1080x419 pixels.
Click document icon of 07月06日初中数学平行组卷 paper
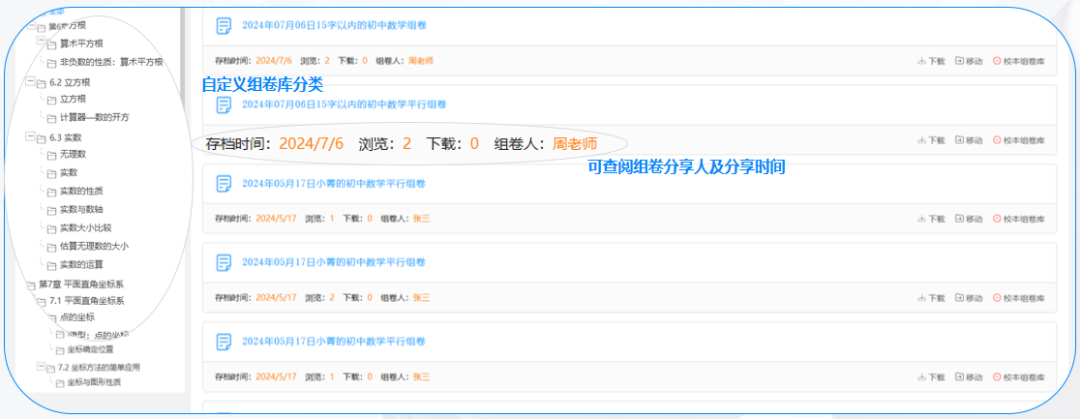(x=223, y=105)
